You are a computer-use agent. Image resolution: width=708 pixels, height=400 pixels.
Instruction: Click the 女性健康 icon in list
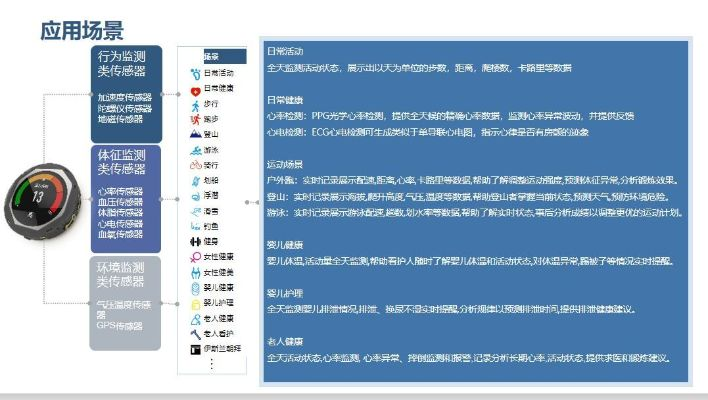pyautogui.click(x=195, y=257)
